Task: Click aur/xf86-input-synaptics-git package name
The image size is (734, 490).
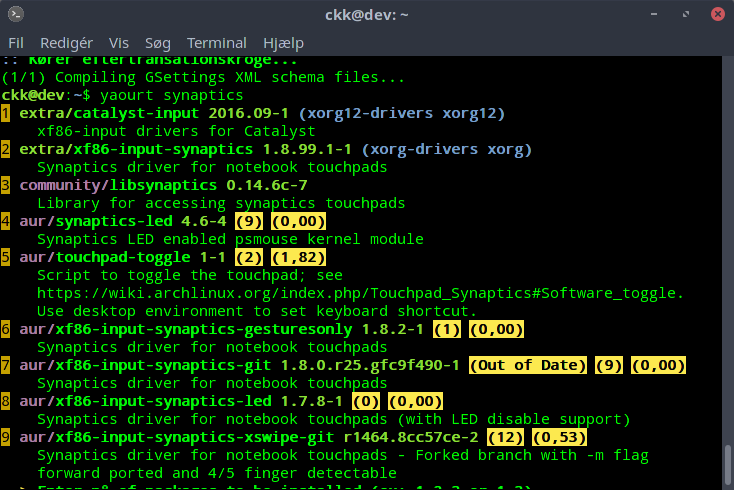Action: click(145, 366)
